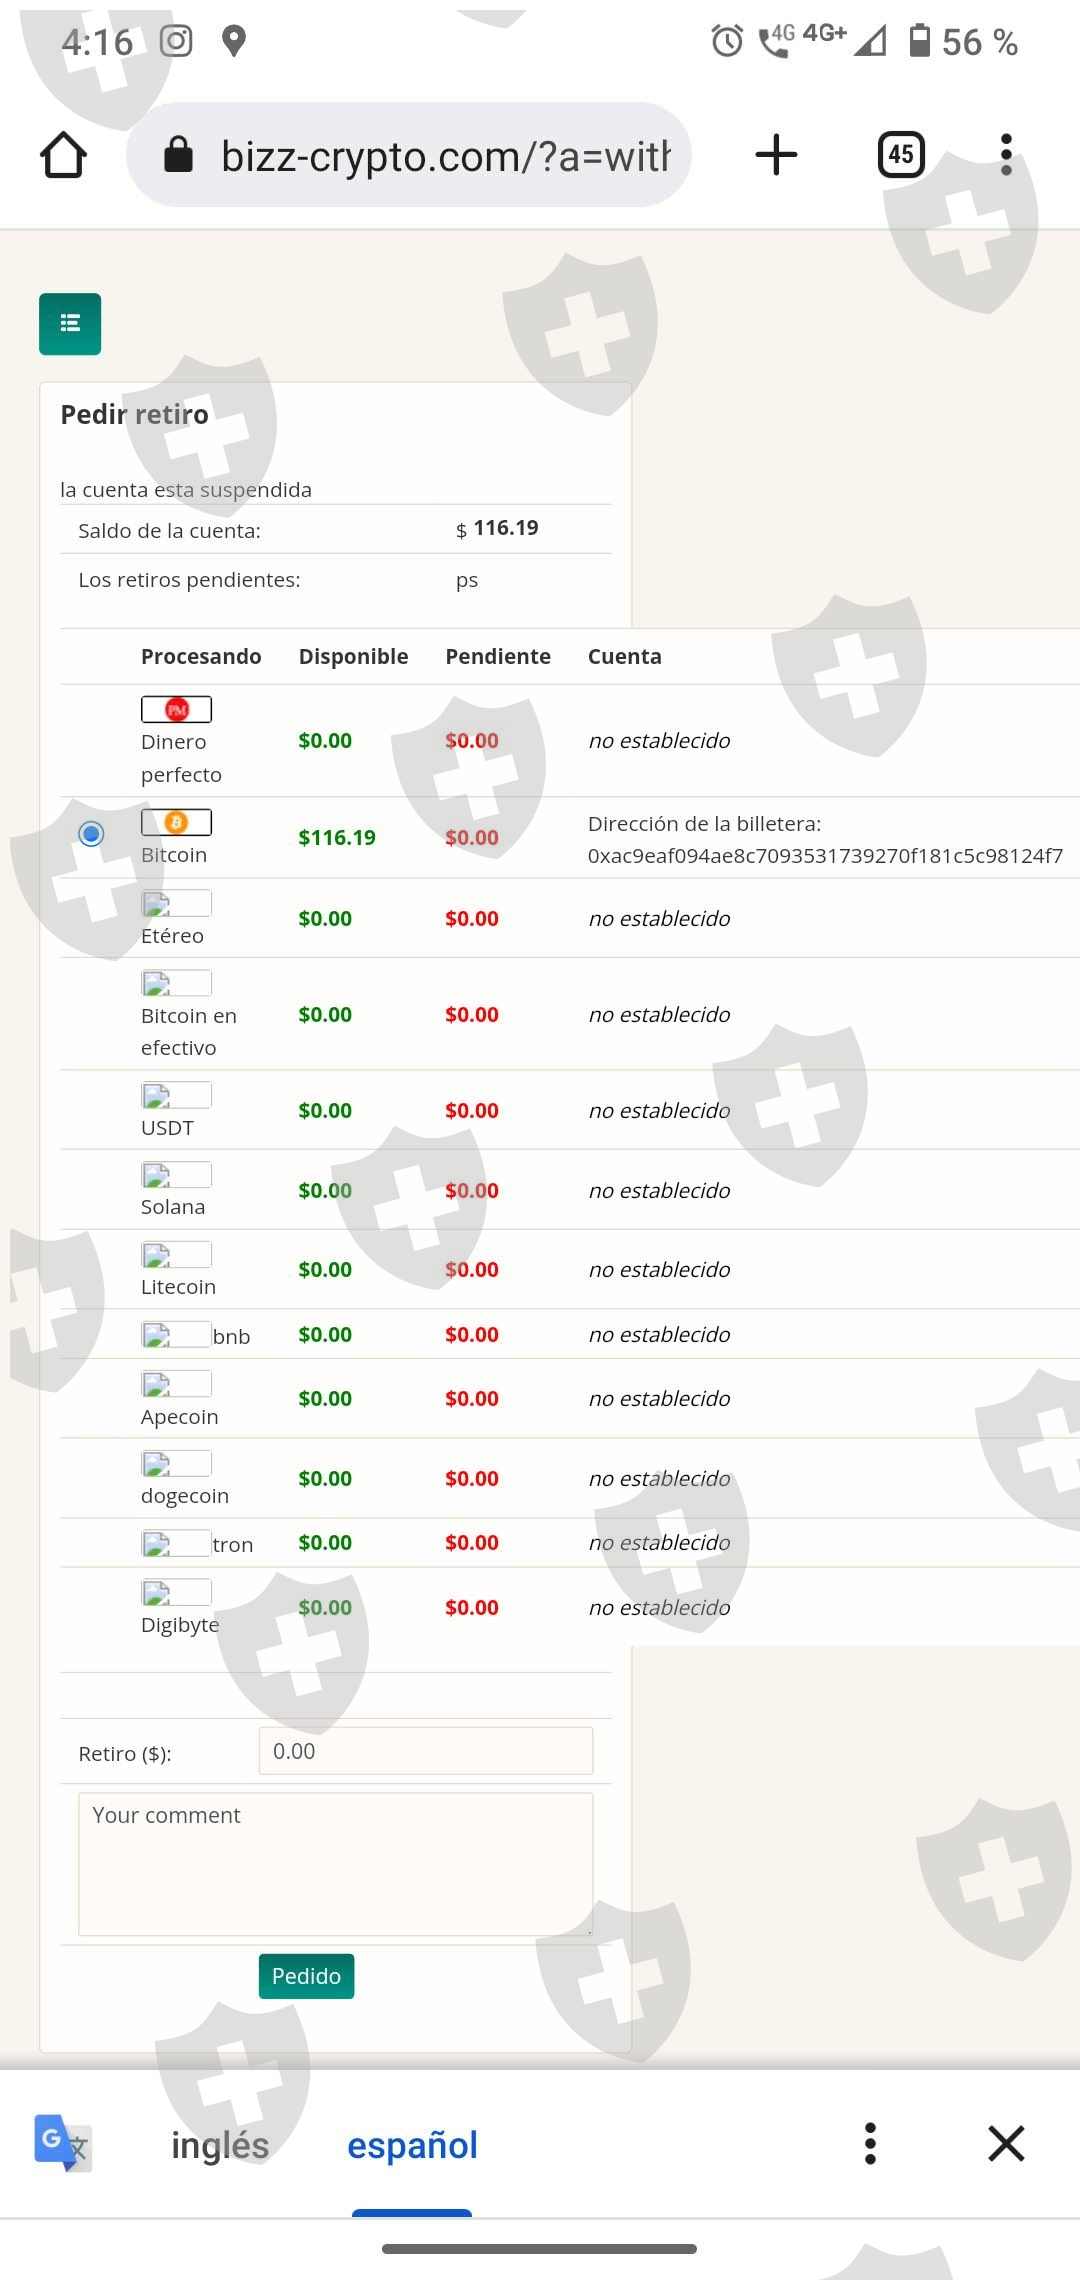Click the Dinero perfecto label

click(181, 758)
